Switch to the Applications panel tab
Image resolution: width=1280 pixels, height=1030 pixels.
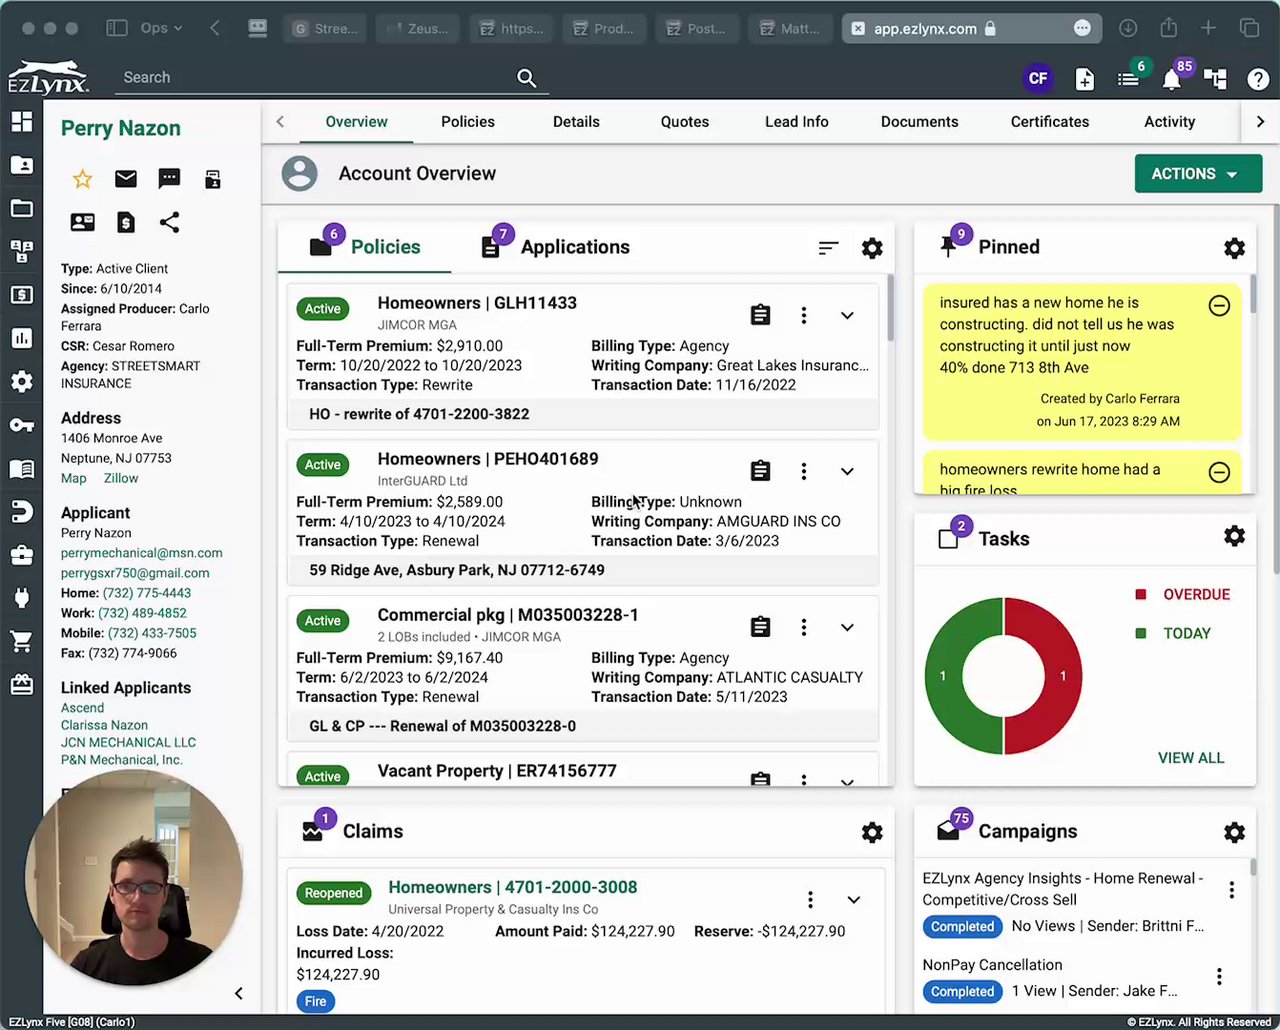[x=557, y=247]
